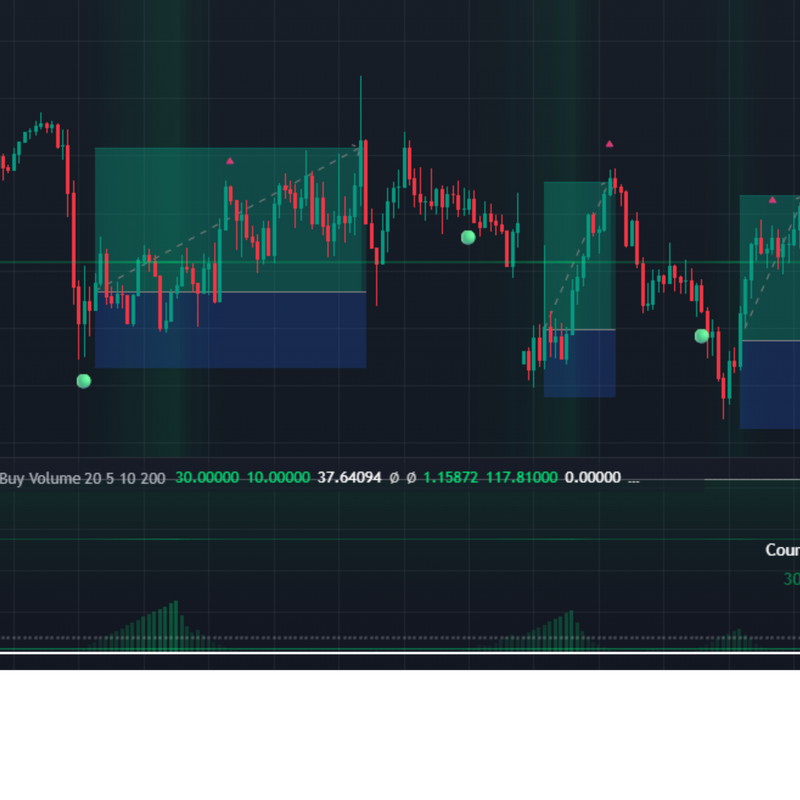The width and height of the screenshot is (800, 800).
Task: Select the first position's blue stop-loss zone
Action: point(230,330)
